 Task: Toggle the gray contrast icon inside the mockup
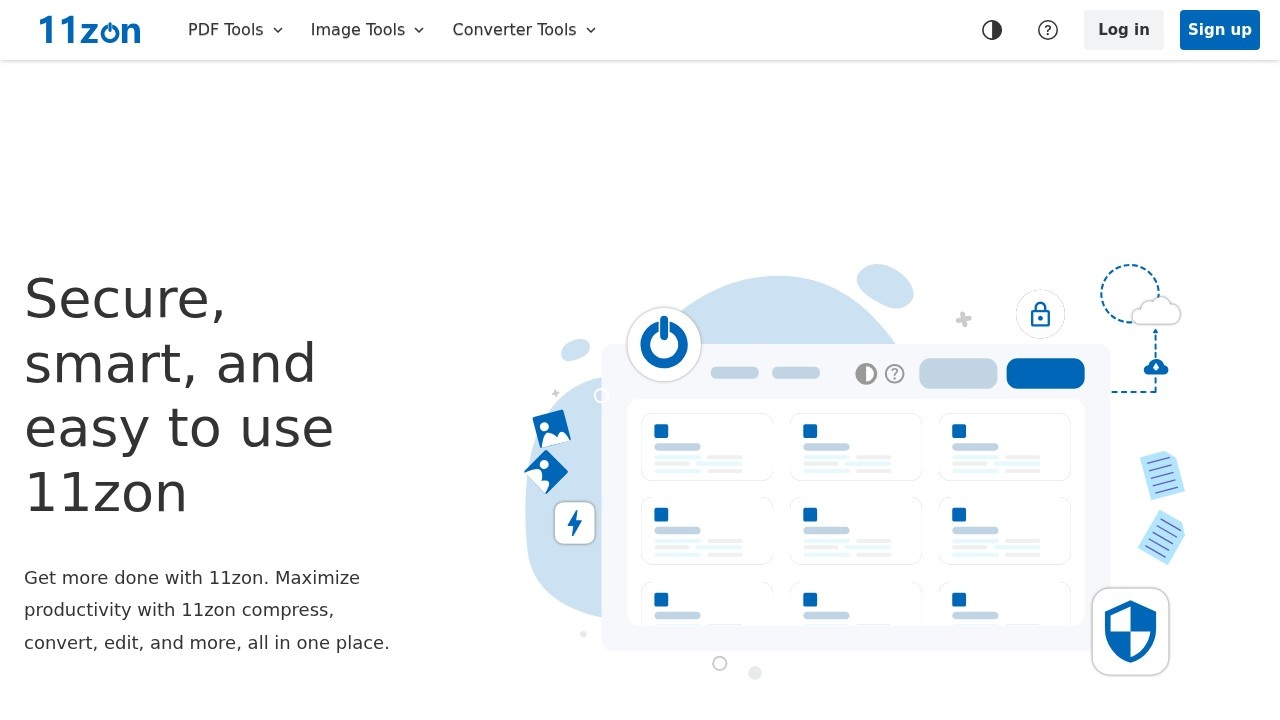866,374
